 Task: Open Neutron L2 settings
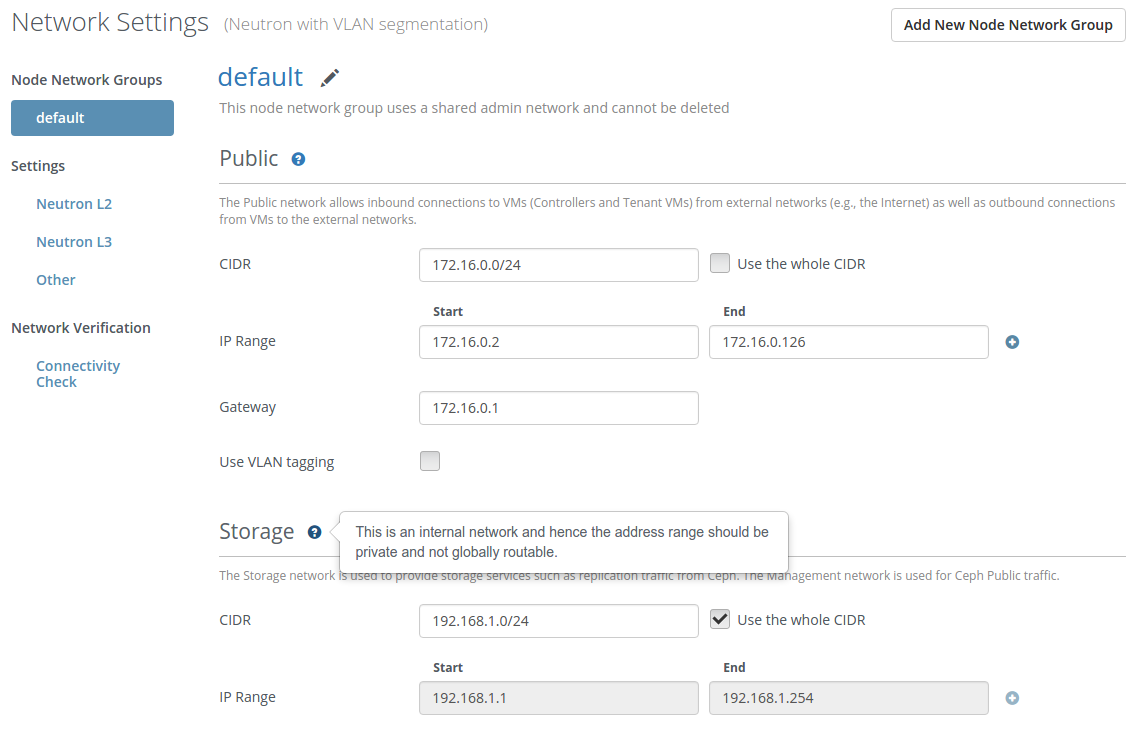coord(74,204)
